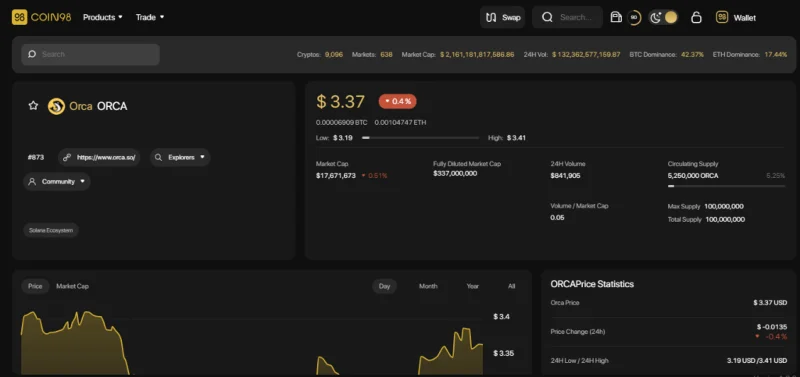Click the crypto Search box
The width and height of the screenshot is (800, 377).
pos(90,54)
